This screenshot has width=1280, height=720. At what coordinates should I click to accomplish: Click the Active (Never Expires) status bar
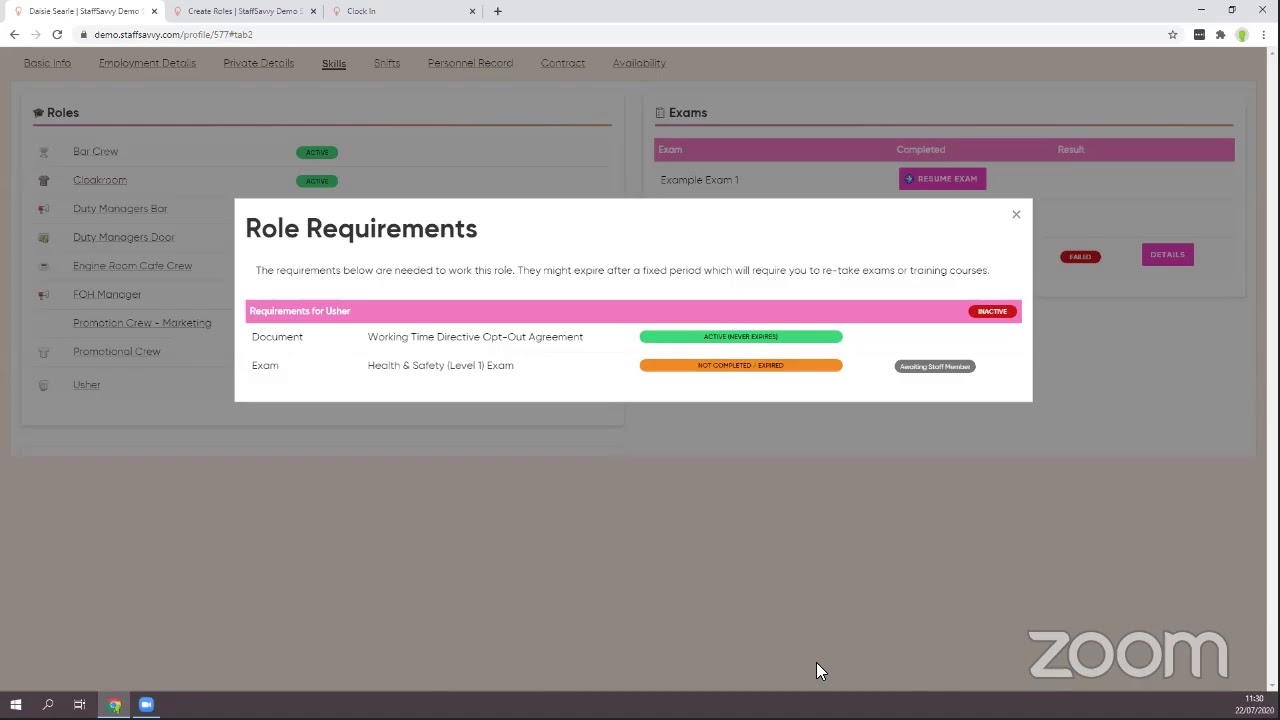(x=741, y=337)
